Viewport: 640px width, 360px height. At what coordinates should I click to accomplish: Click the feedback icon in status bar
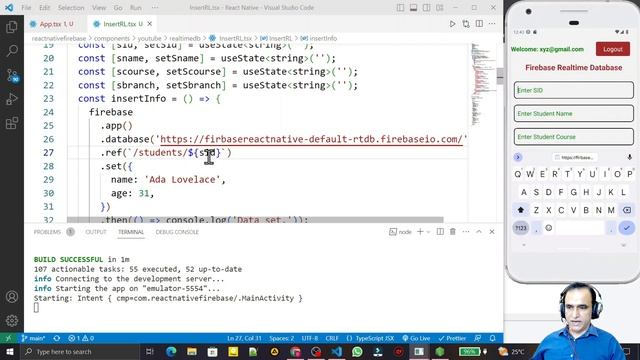point(478,338)
